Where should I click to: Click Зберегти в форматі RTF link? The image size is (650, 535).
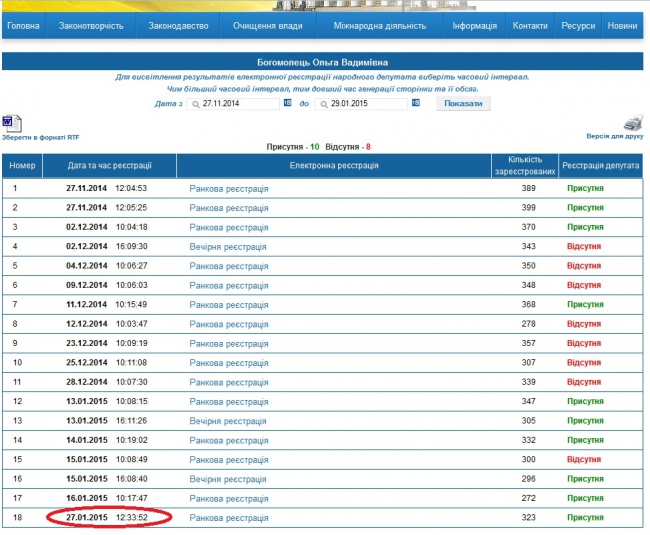(x=39, y=136)
